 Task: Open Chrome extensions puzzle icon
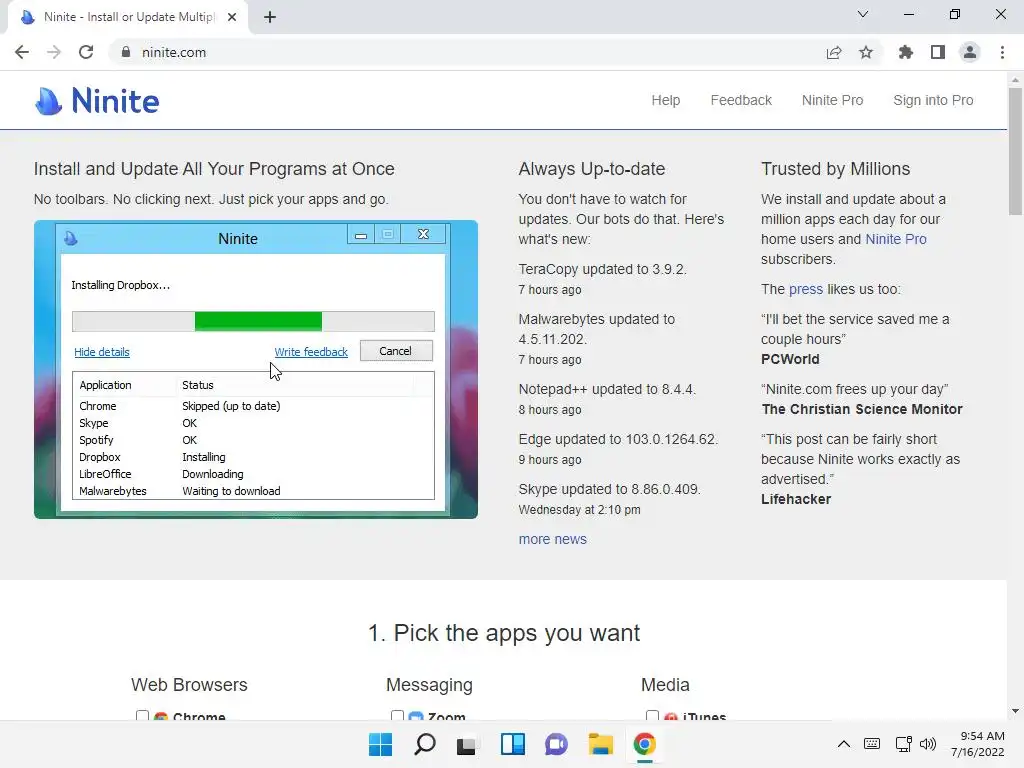point(905,52)
